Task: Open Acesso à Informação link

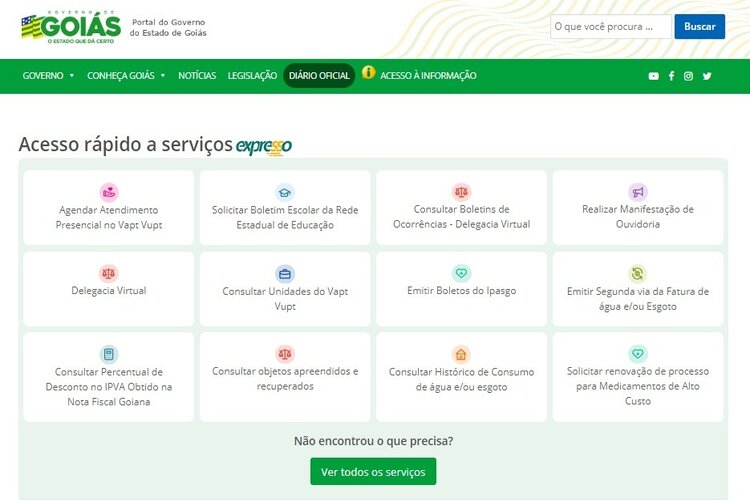Action: coord(428,76)
